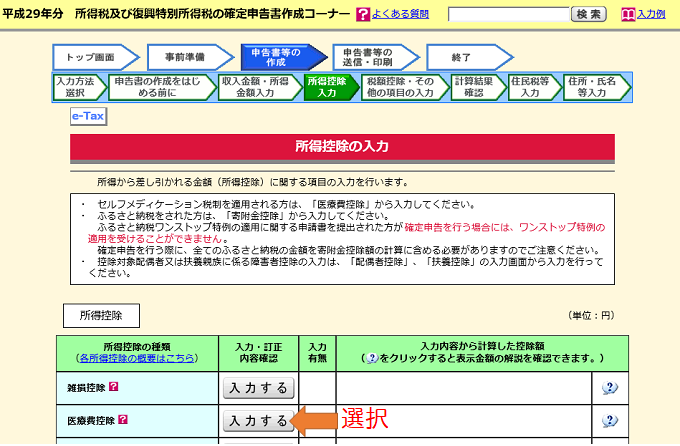Click 入力・訂正内容確認 column header
680x446 pixels.
pos(258,353)
